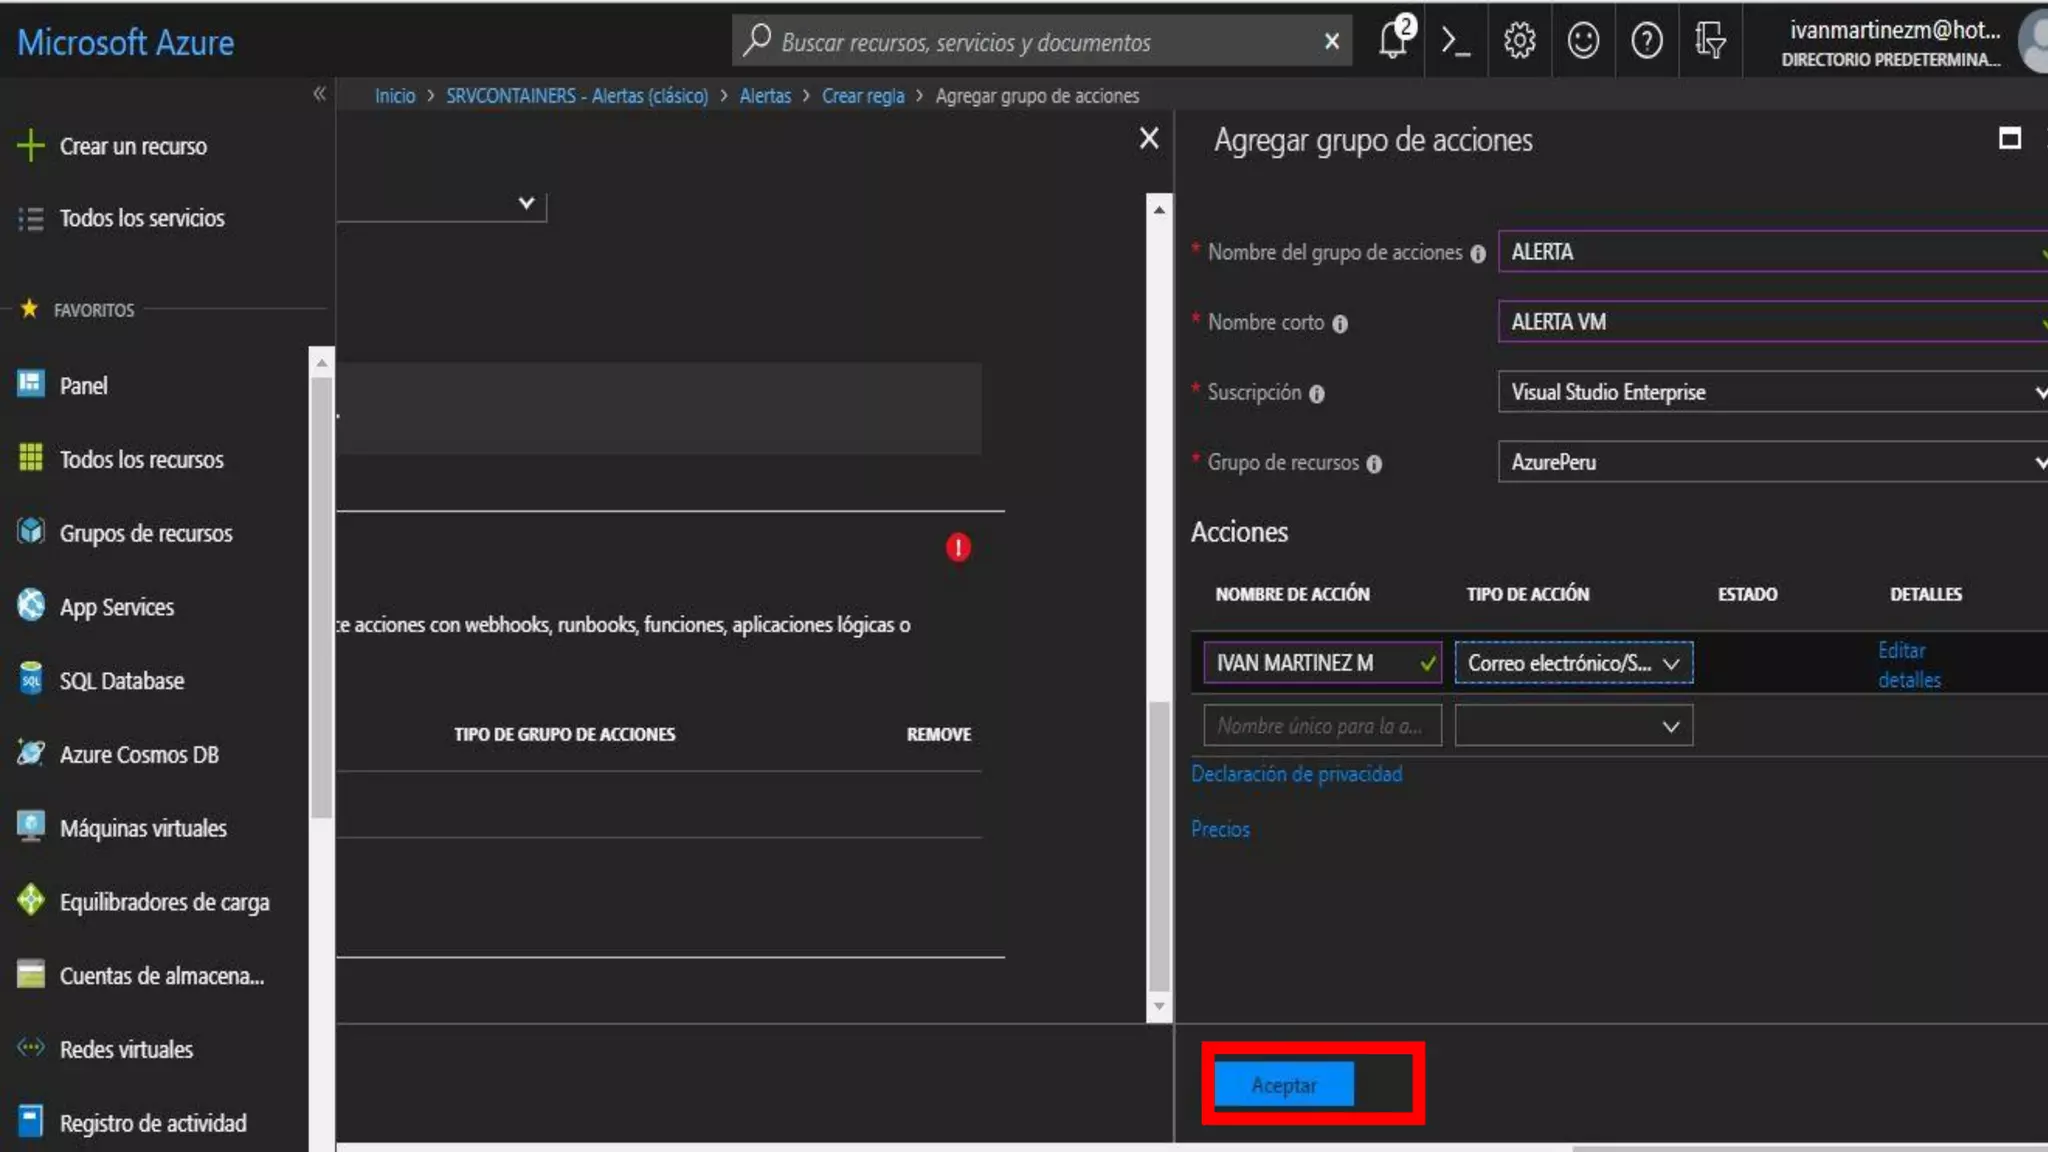The height and width of the screenshot is (1152, 2048).
Task: Expand the Suscripción dropdown
Action: pyautogui.click(x=1771, y=392)
